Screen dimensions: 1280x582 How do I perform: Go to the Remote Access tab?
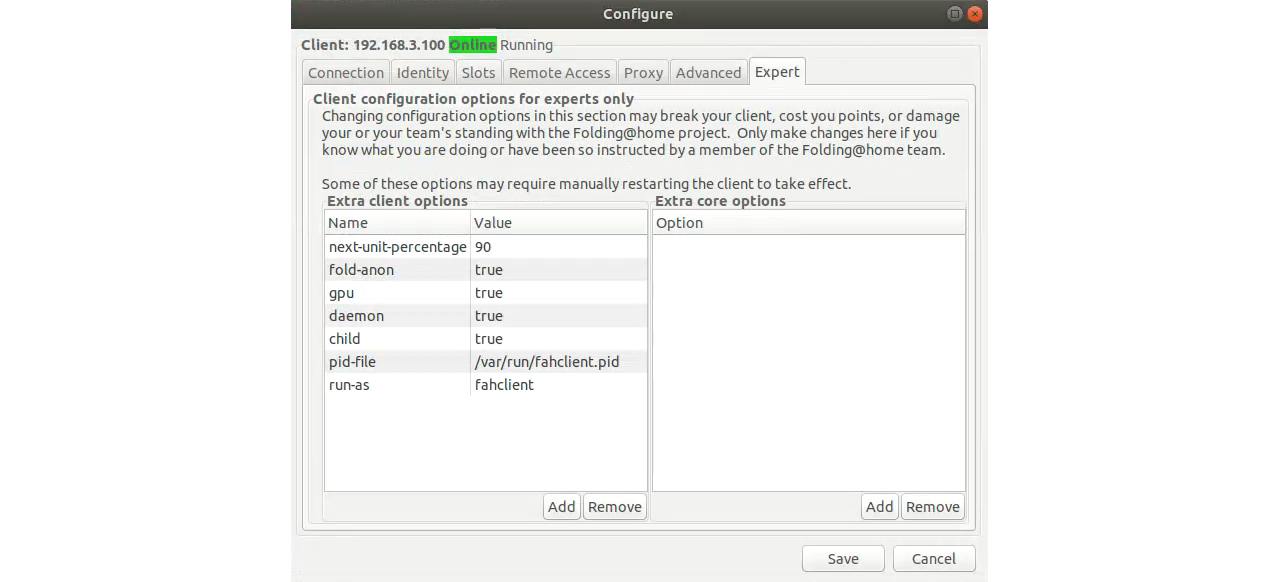pyautogui.click(x=559, y=72)
